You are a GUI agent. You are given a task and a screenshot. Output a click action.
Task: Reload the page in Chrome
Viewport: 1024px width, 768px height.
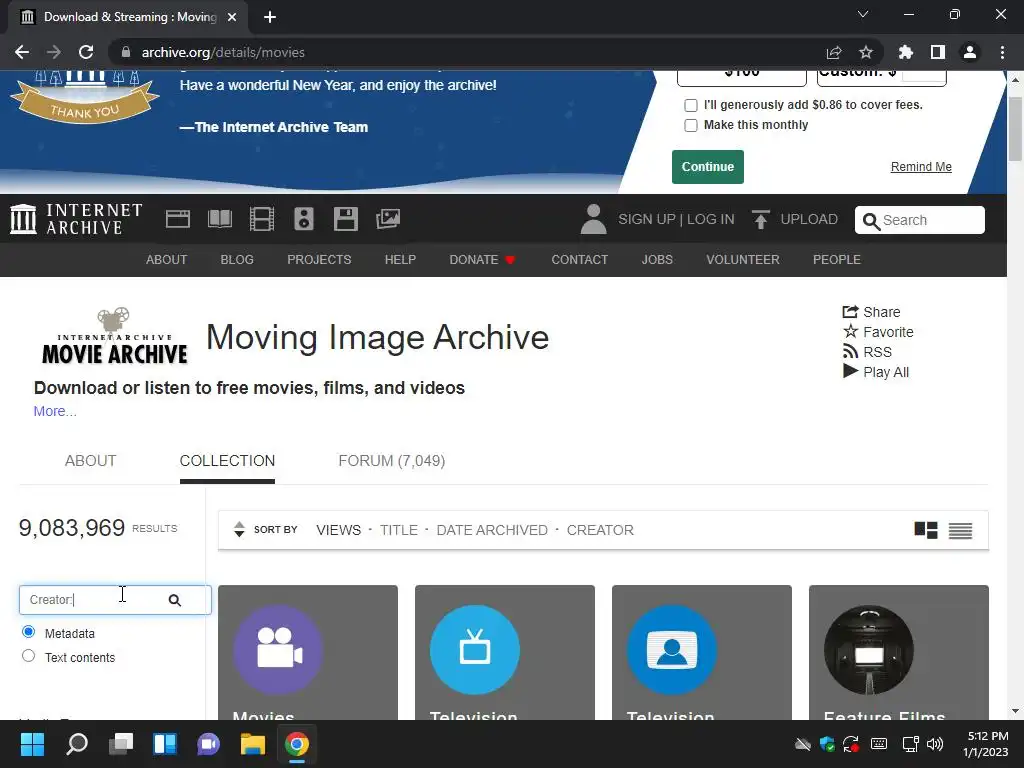pos(86,52)
